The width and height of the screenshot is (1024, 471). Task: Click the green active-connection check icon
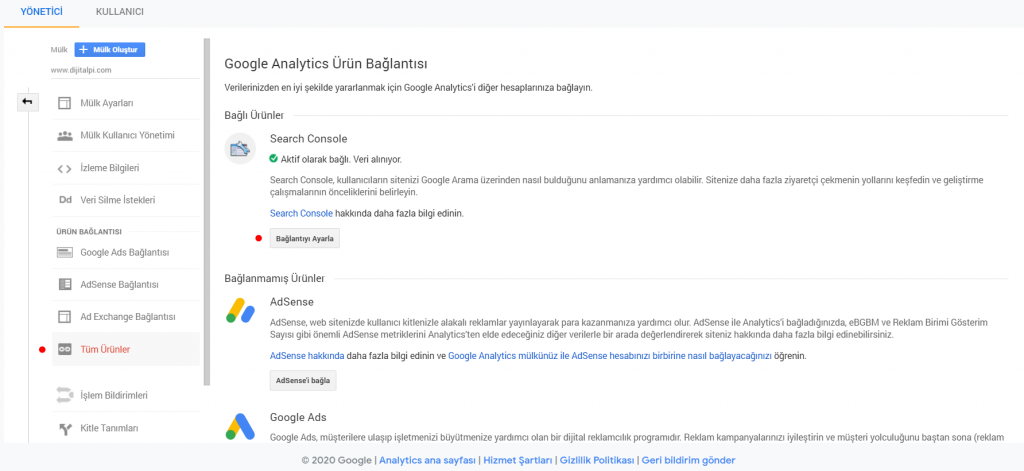tap(274, 158)
